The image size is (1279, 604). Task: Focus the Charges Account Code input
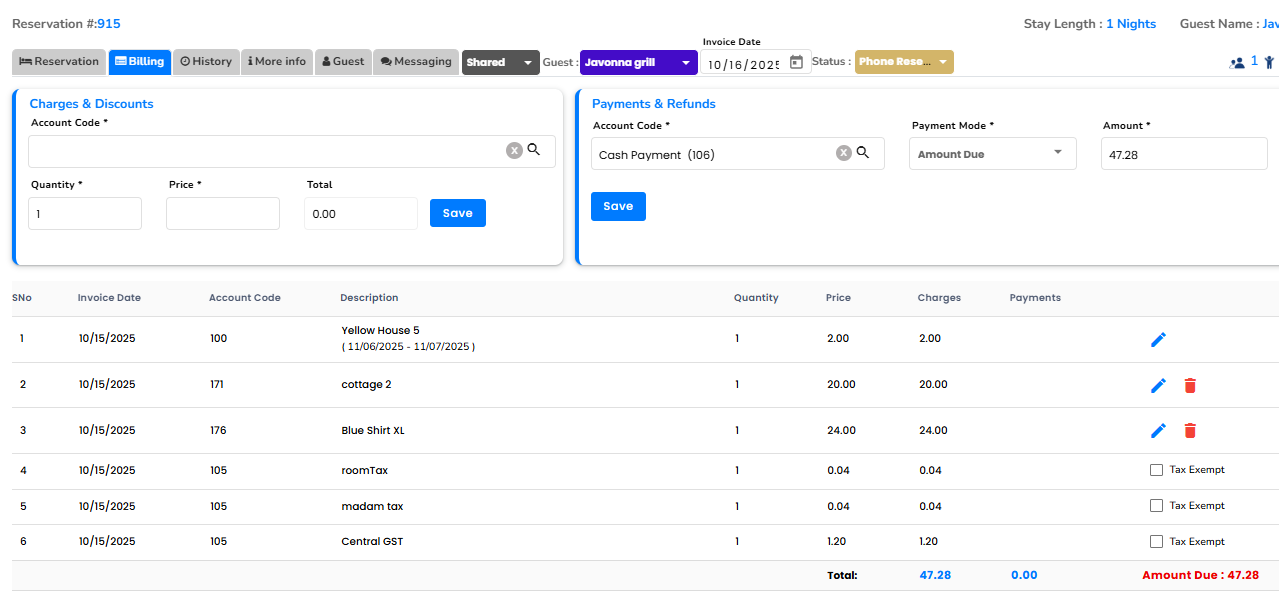click(266, 151)
